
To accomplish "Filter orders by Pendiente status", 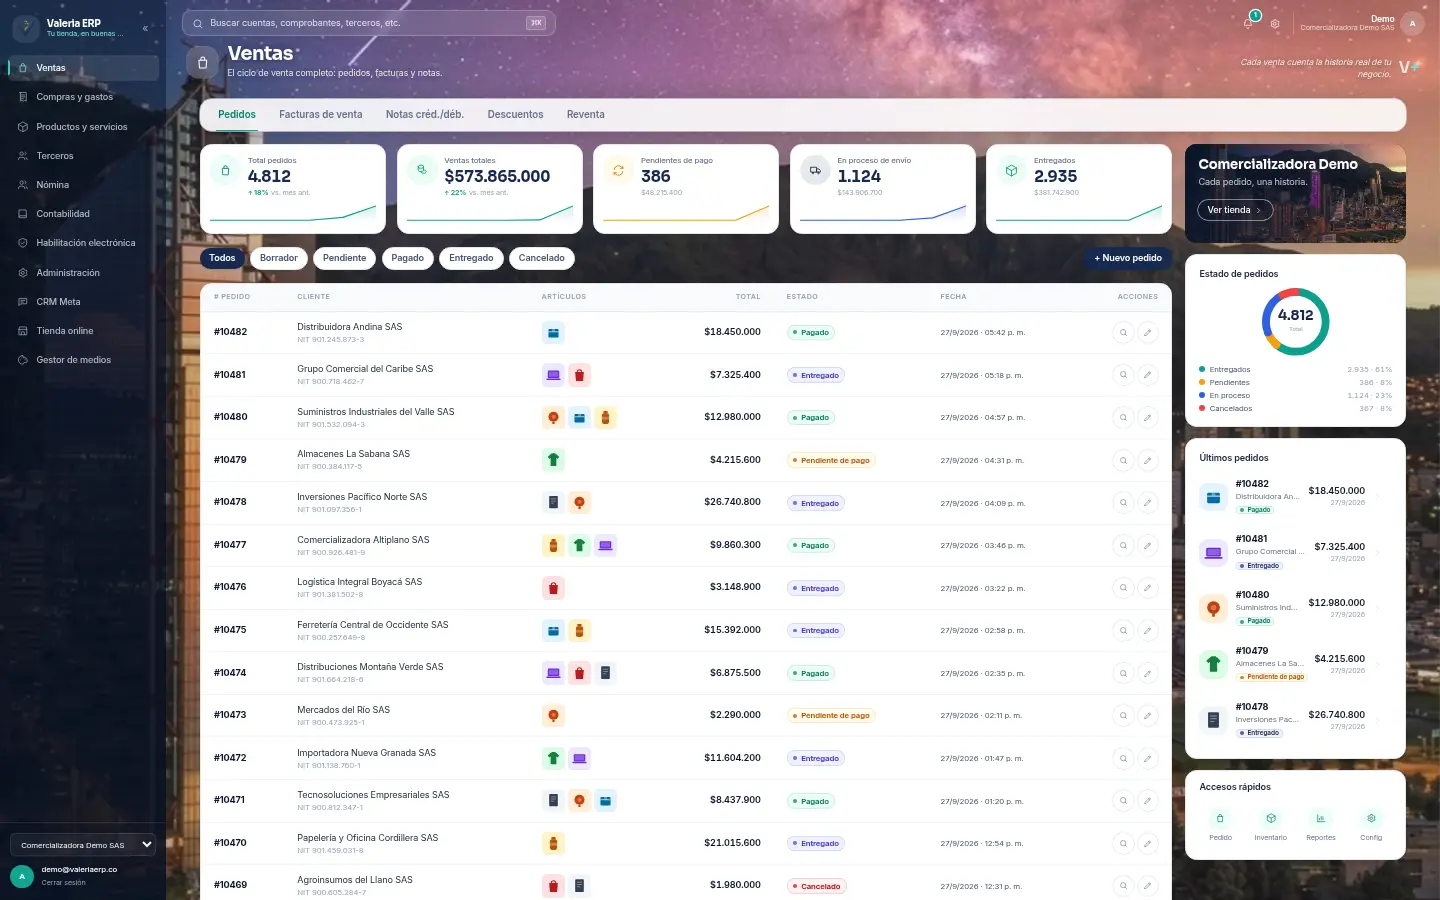I will [344, 258].
